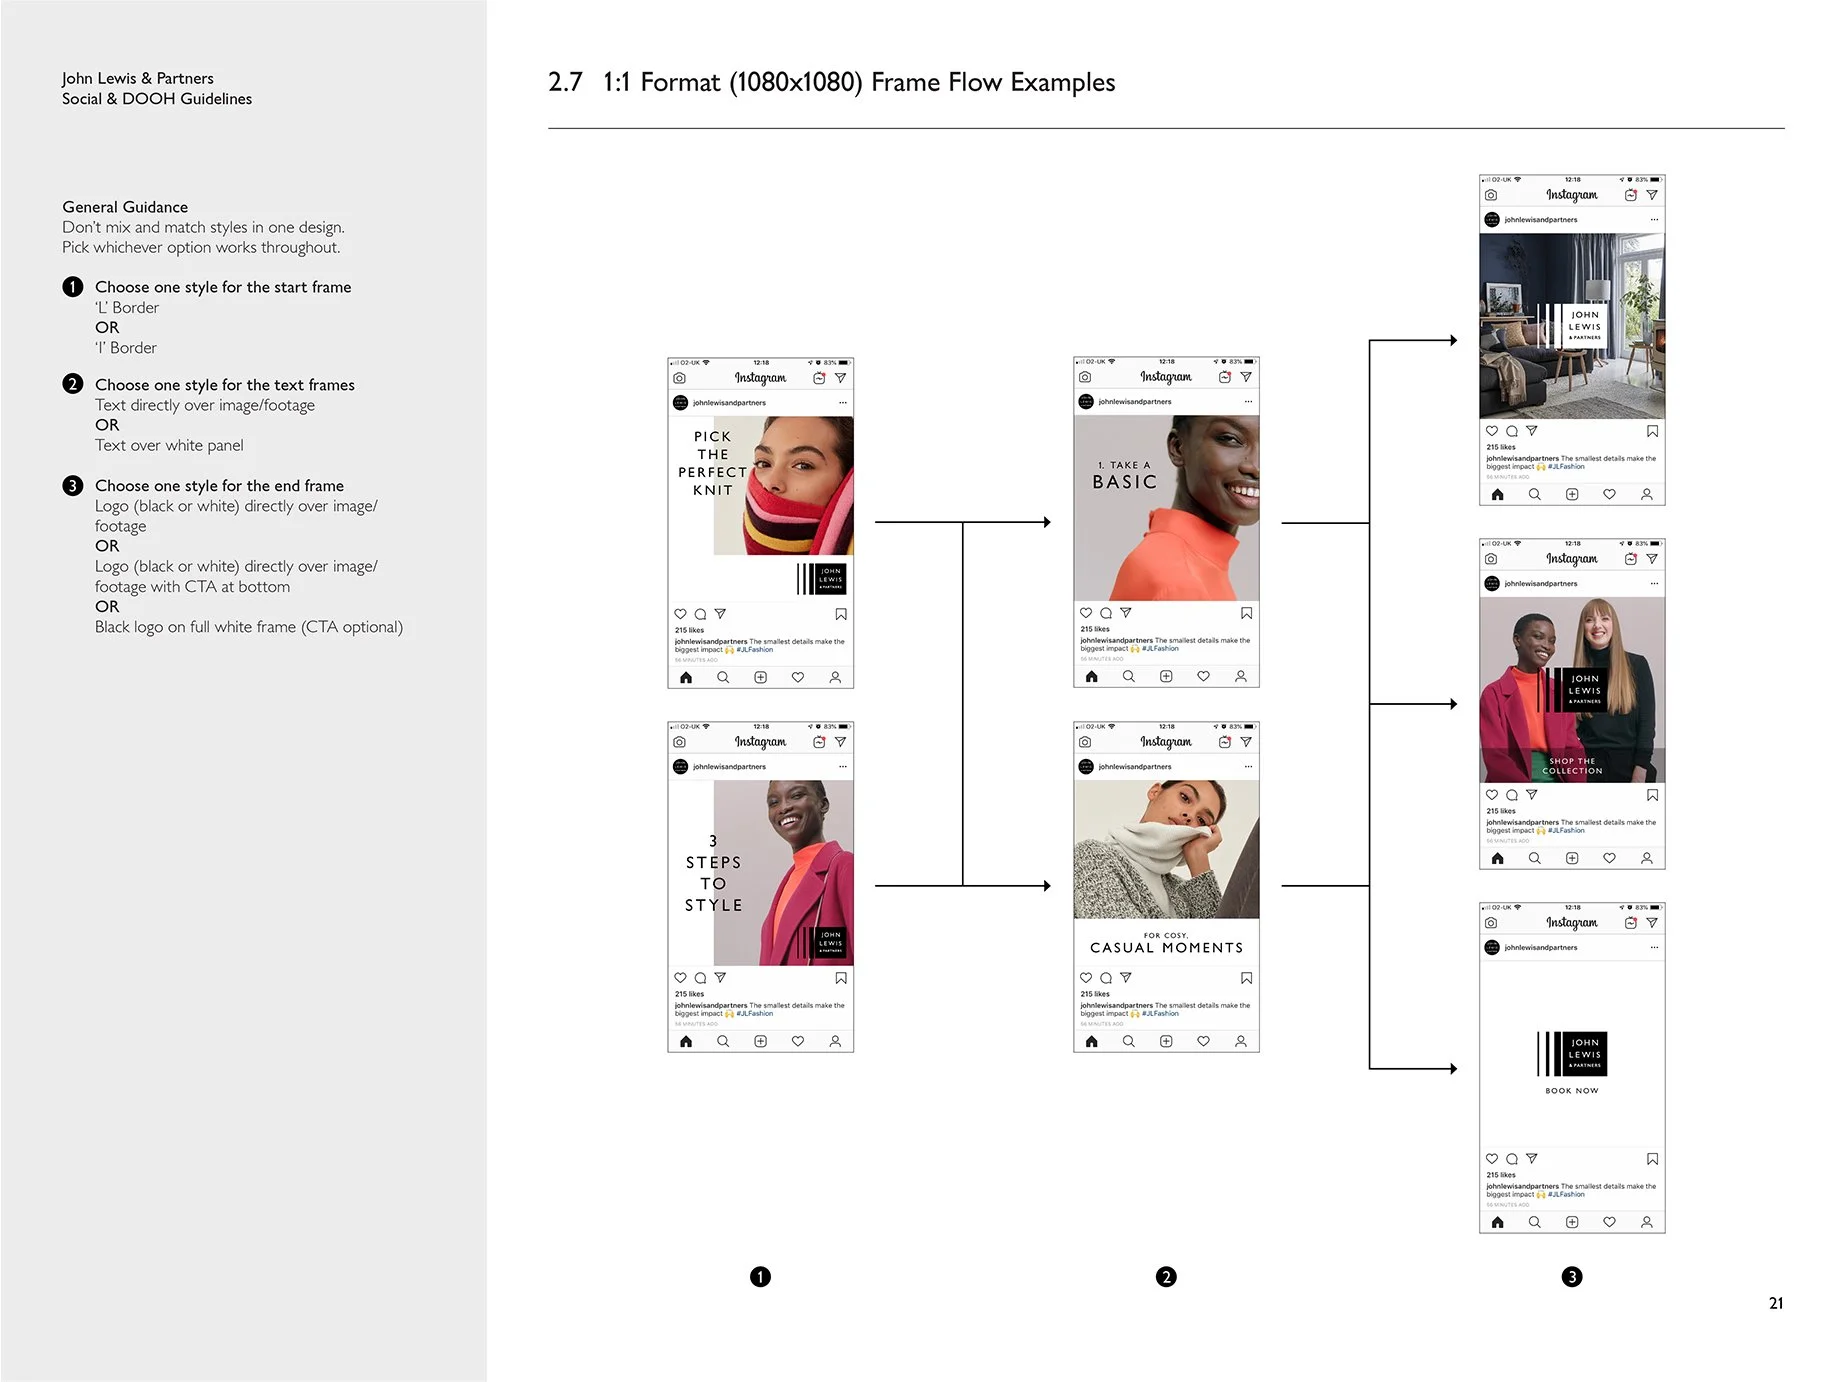
Task: Open direct messages in Pick the Perfect Knit phone
Action: coord(840,378)
